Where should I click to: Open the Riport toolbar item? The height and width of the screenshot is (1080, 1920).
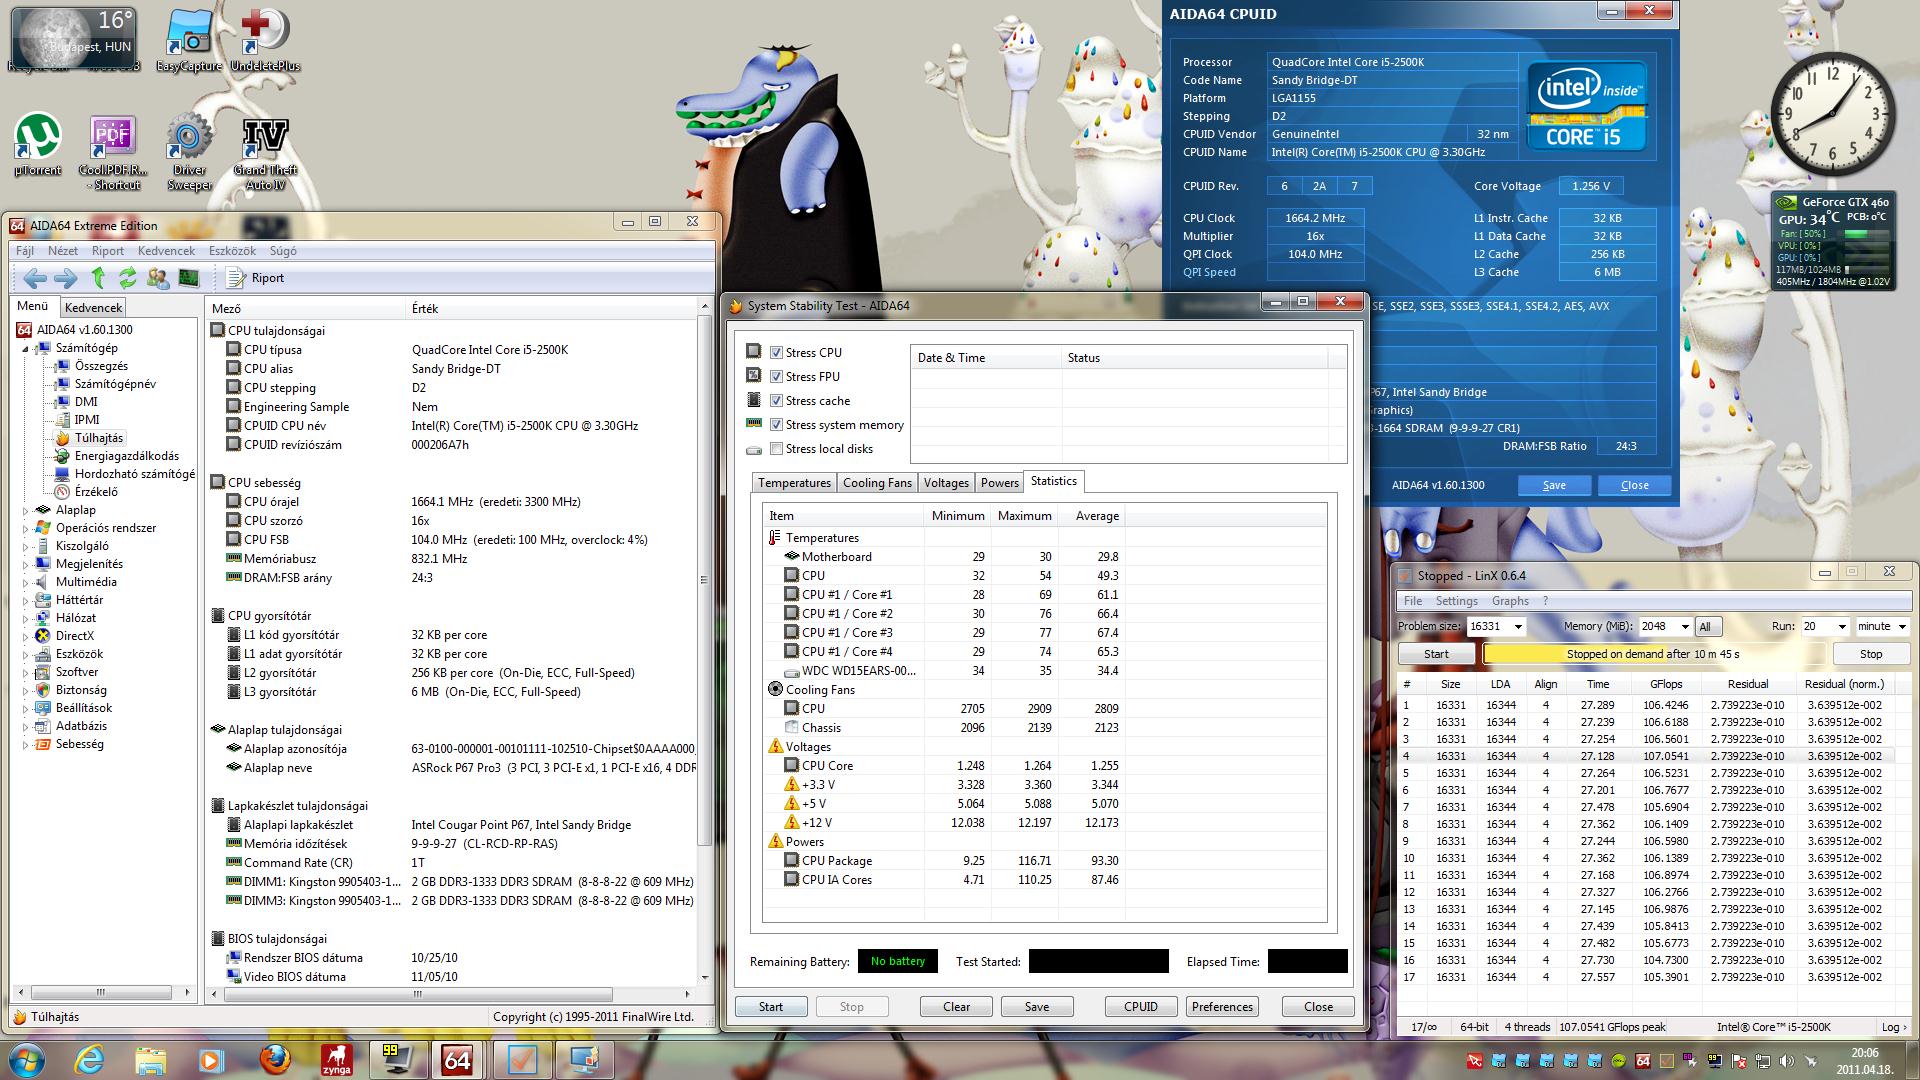pos(256,278)
